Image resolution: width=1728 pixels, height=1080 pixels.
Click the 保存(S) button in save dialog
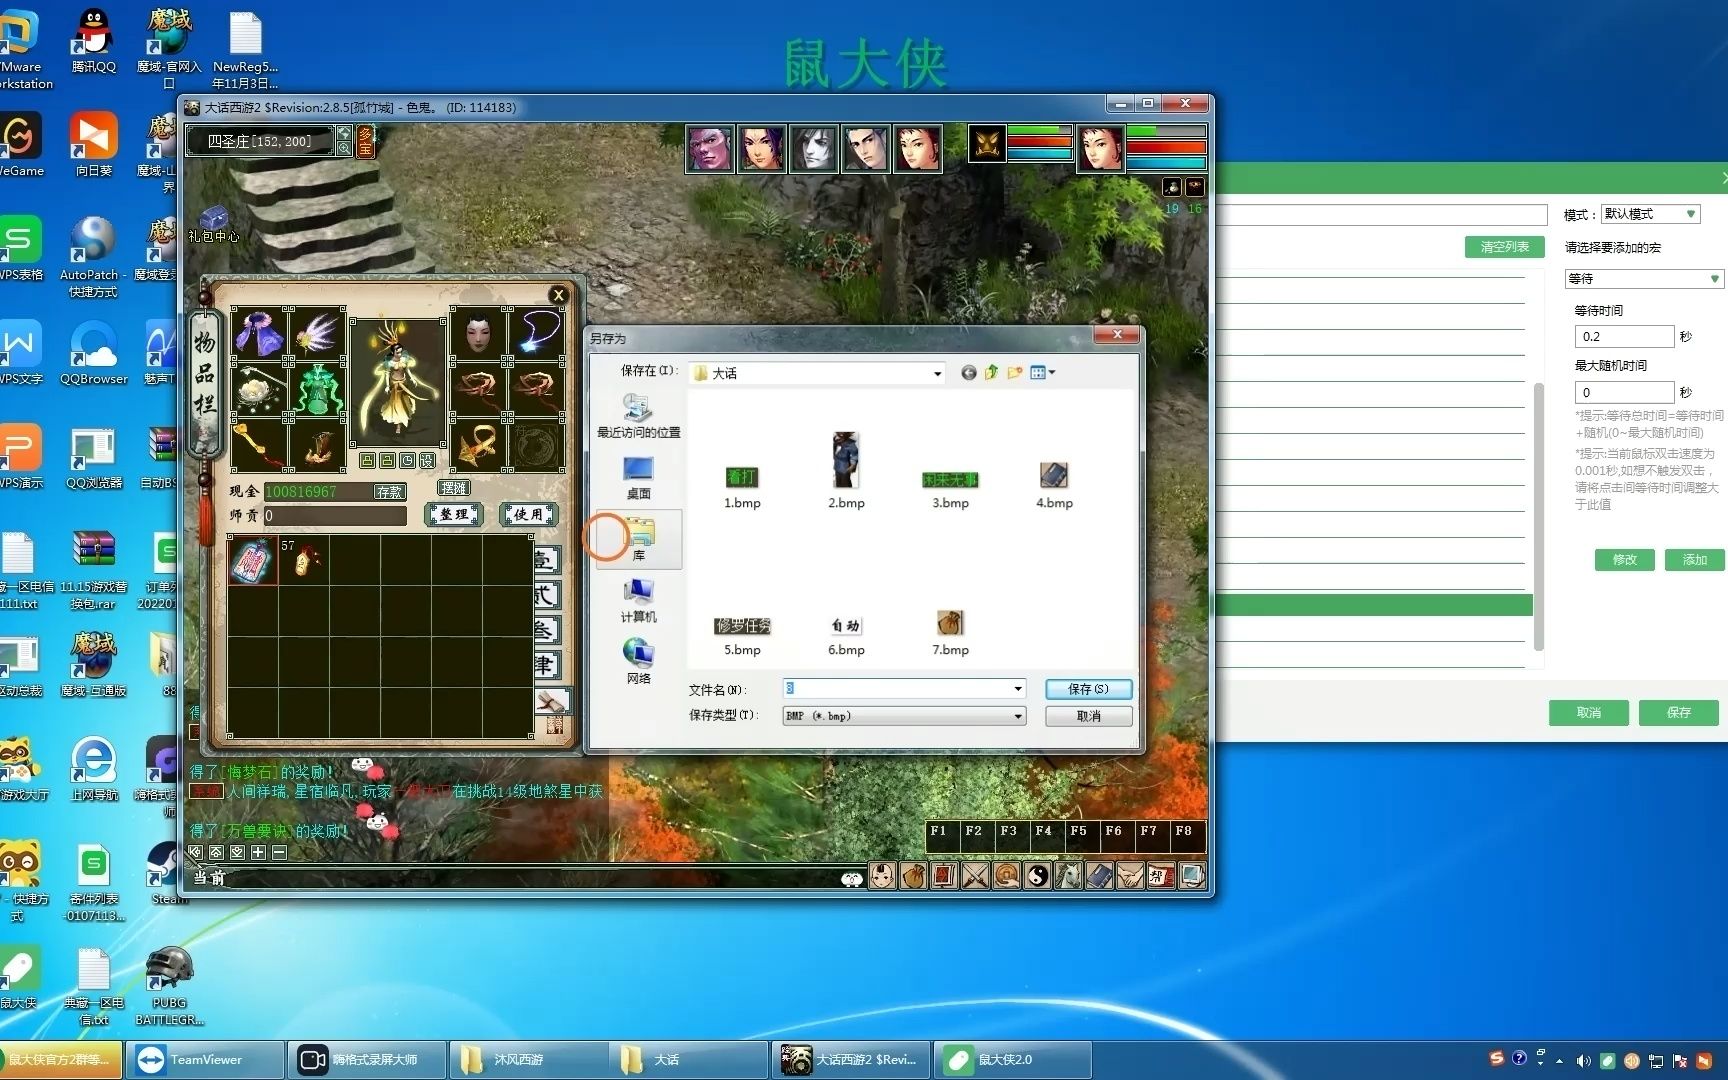[1088, 689]
